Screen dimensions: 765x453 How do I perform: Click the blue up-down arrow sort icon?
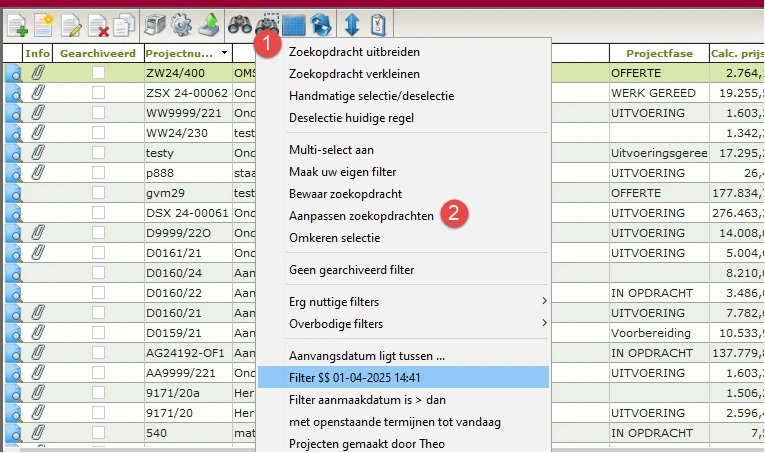pos(353,24)
